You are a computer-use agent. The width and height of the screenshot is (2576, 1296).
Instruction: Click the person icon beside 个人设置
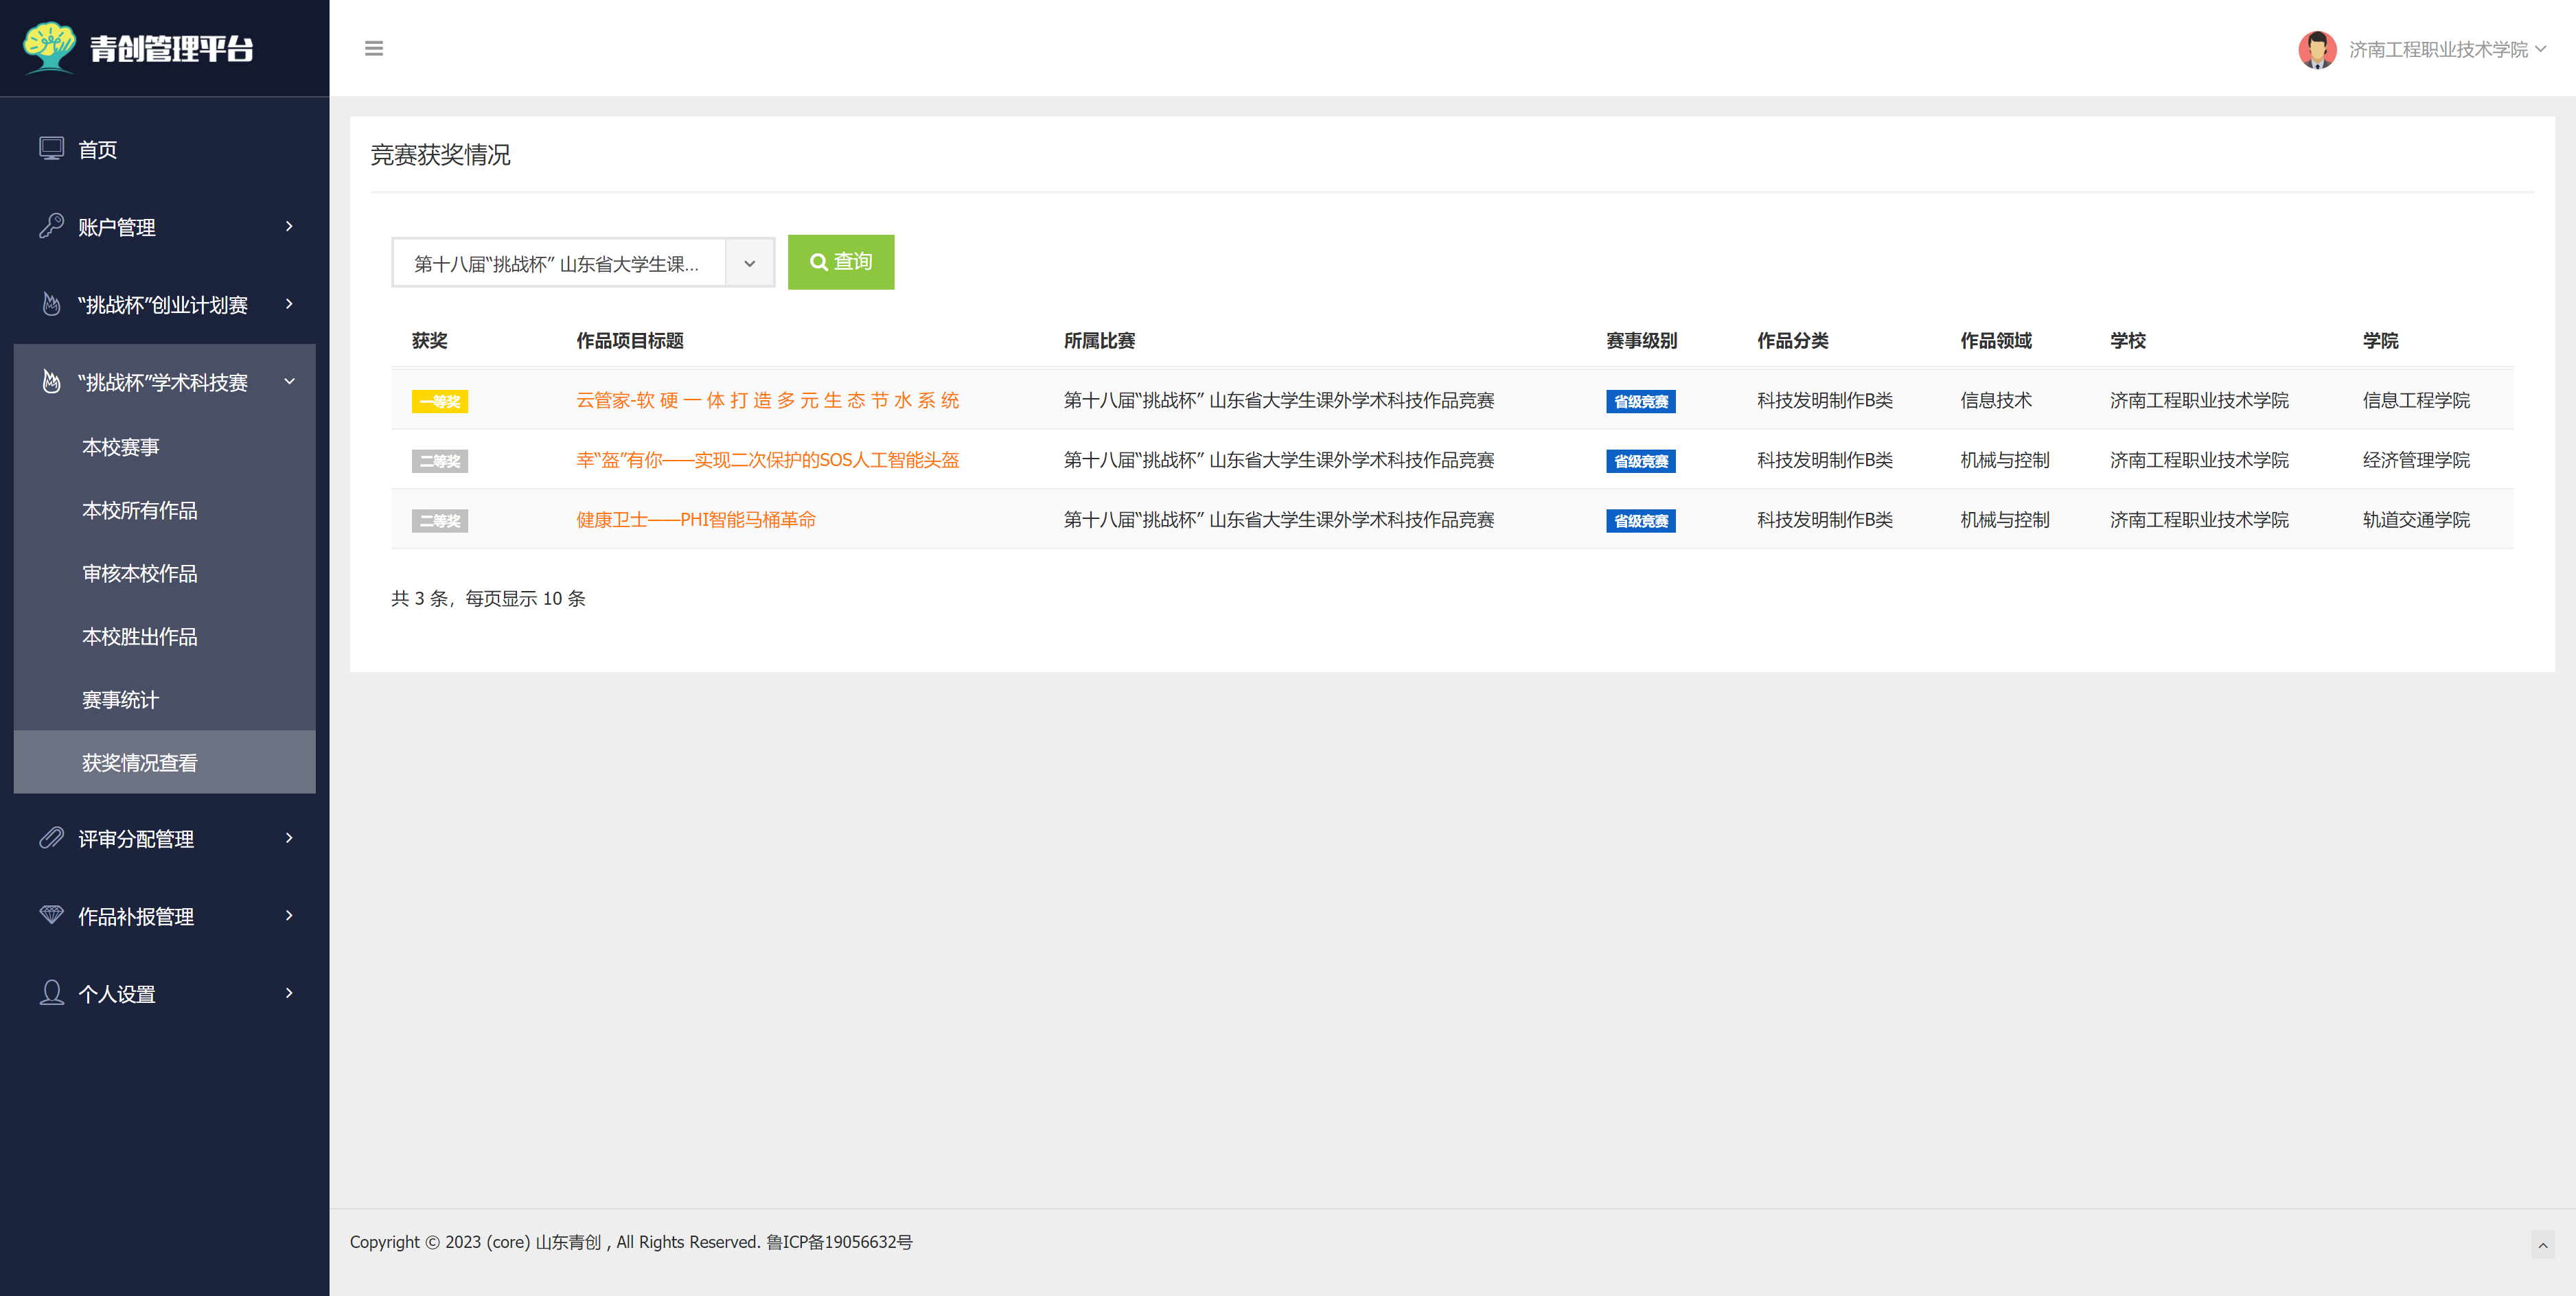[x=51, y=993]
